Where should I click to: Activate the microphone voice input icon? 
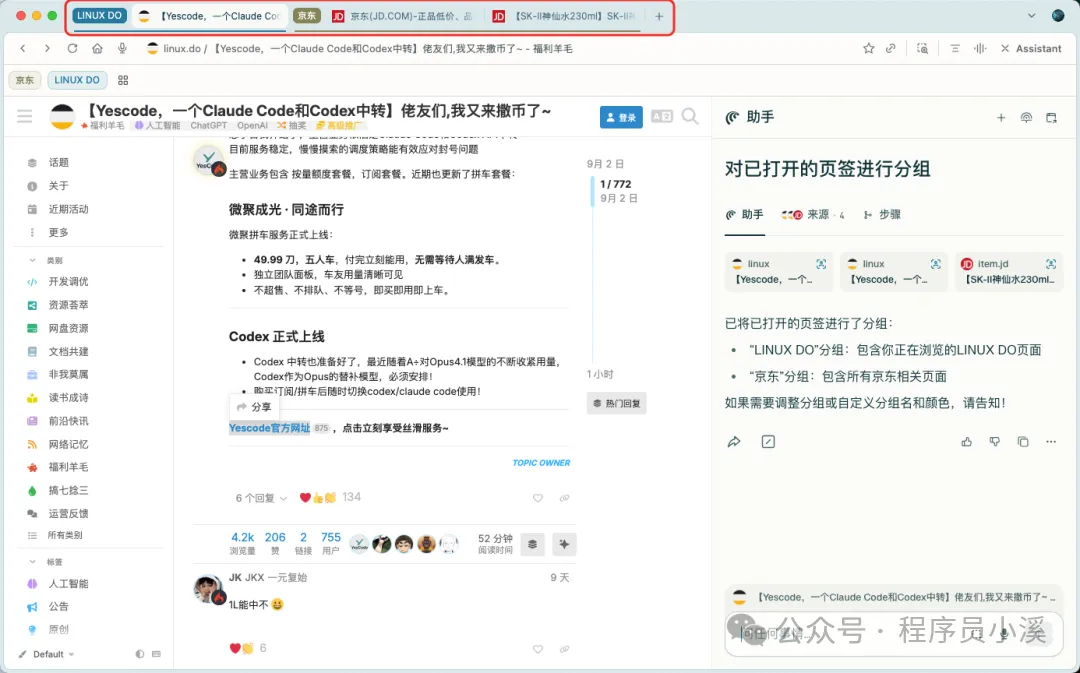click(x=122, y=48)
